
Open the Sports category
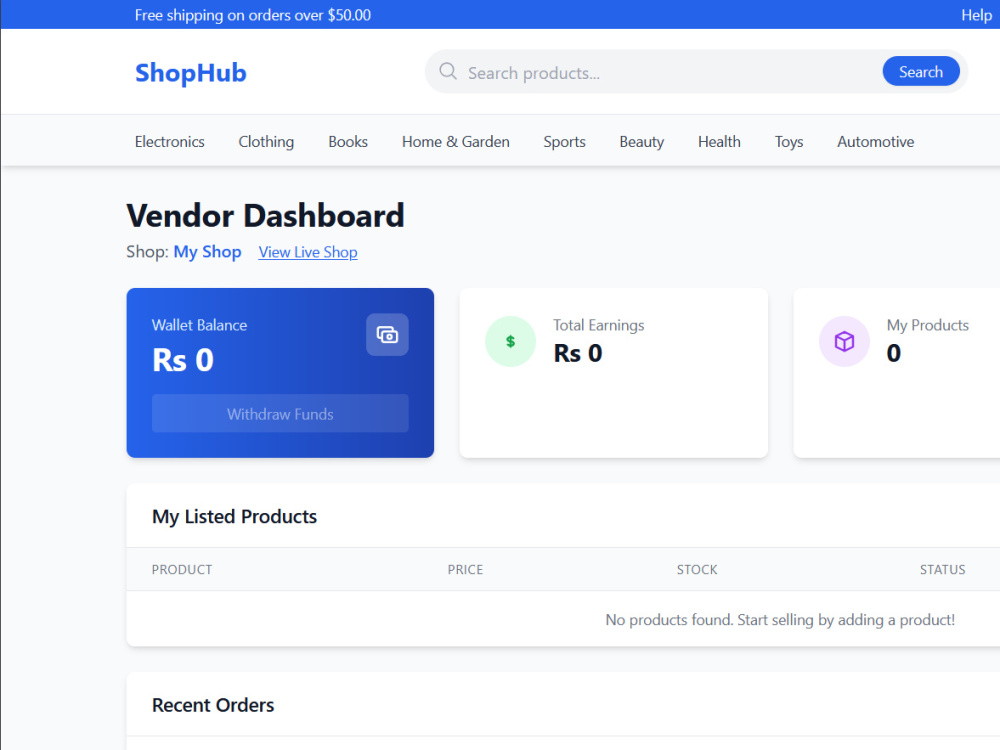[564, 142]
